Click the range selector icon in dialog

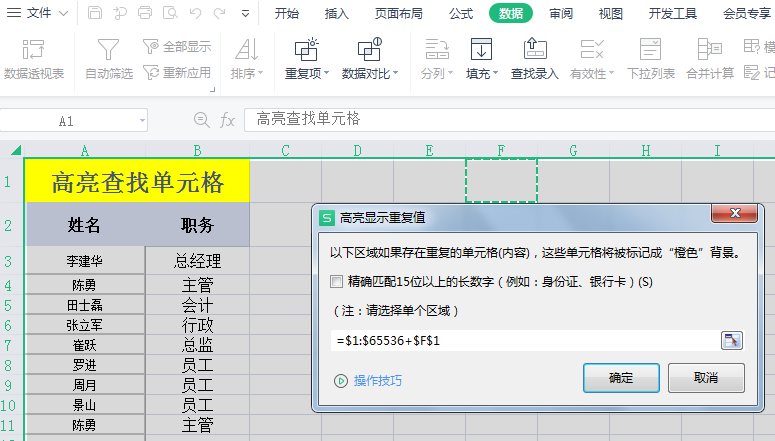point(732,341)
